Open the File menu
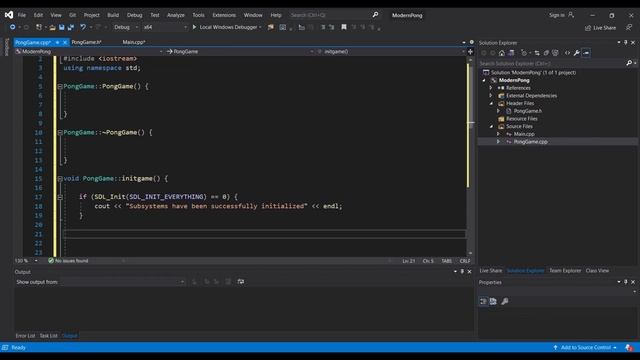This screenshot has height=360, width=640. pos(22,15)
